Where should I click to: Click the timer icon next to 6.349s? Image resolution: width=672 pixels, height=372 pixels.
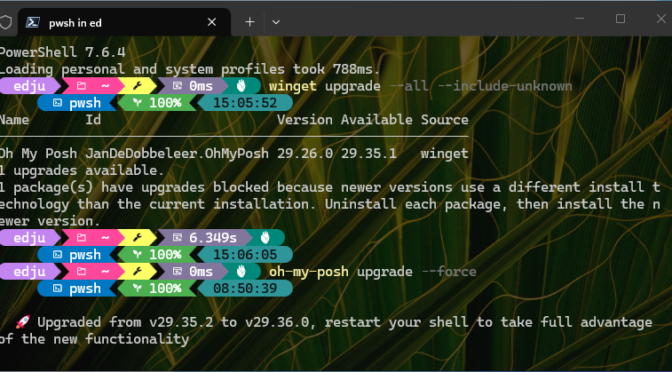pyautogui.click(x=177, y=237)
